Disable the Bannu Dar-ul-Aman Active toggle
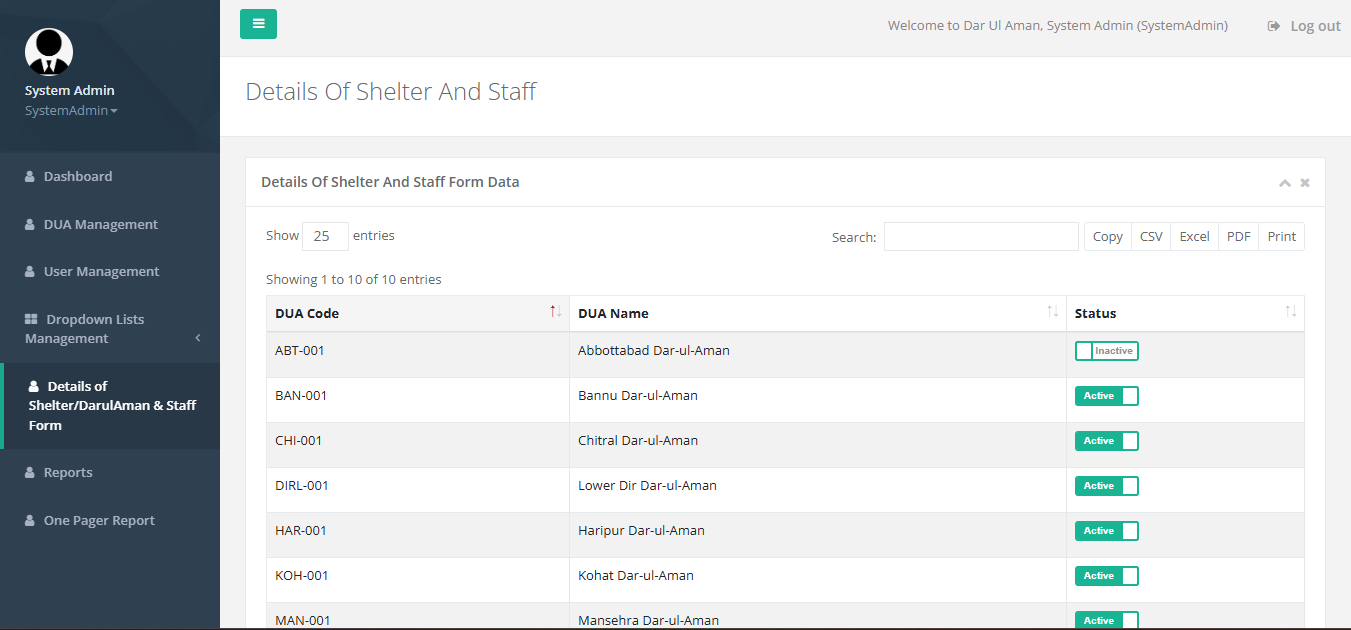Viewport: 1351px width, 630px height. (1106, 396)
